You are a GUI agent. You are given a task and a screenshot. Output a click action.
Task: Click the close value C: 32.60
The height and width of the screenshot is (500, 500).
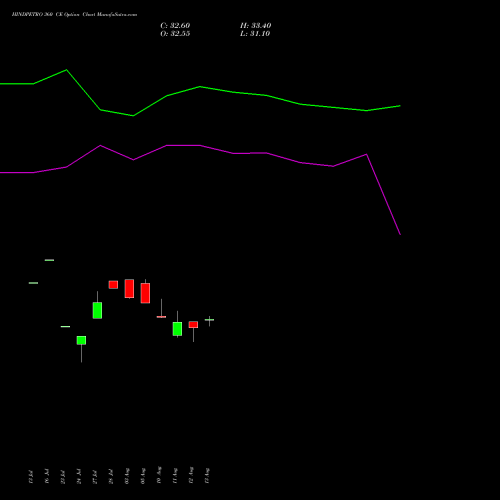pyautogui.click(x=175, y=26)
